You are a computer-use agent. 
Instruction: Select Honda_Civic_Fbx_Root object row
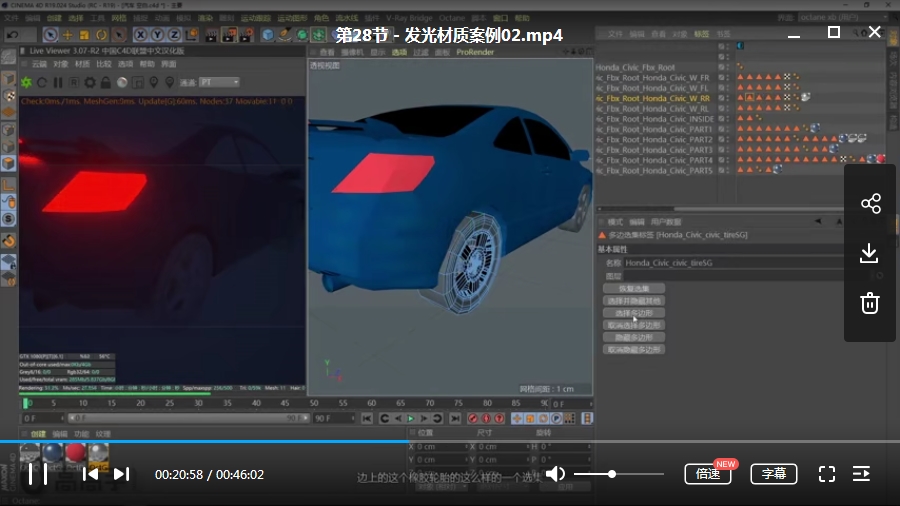click(x=635, y=67)
